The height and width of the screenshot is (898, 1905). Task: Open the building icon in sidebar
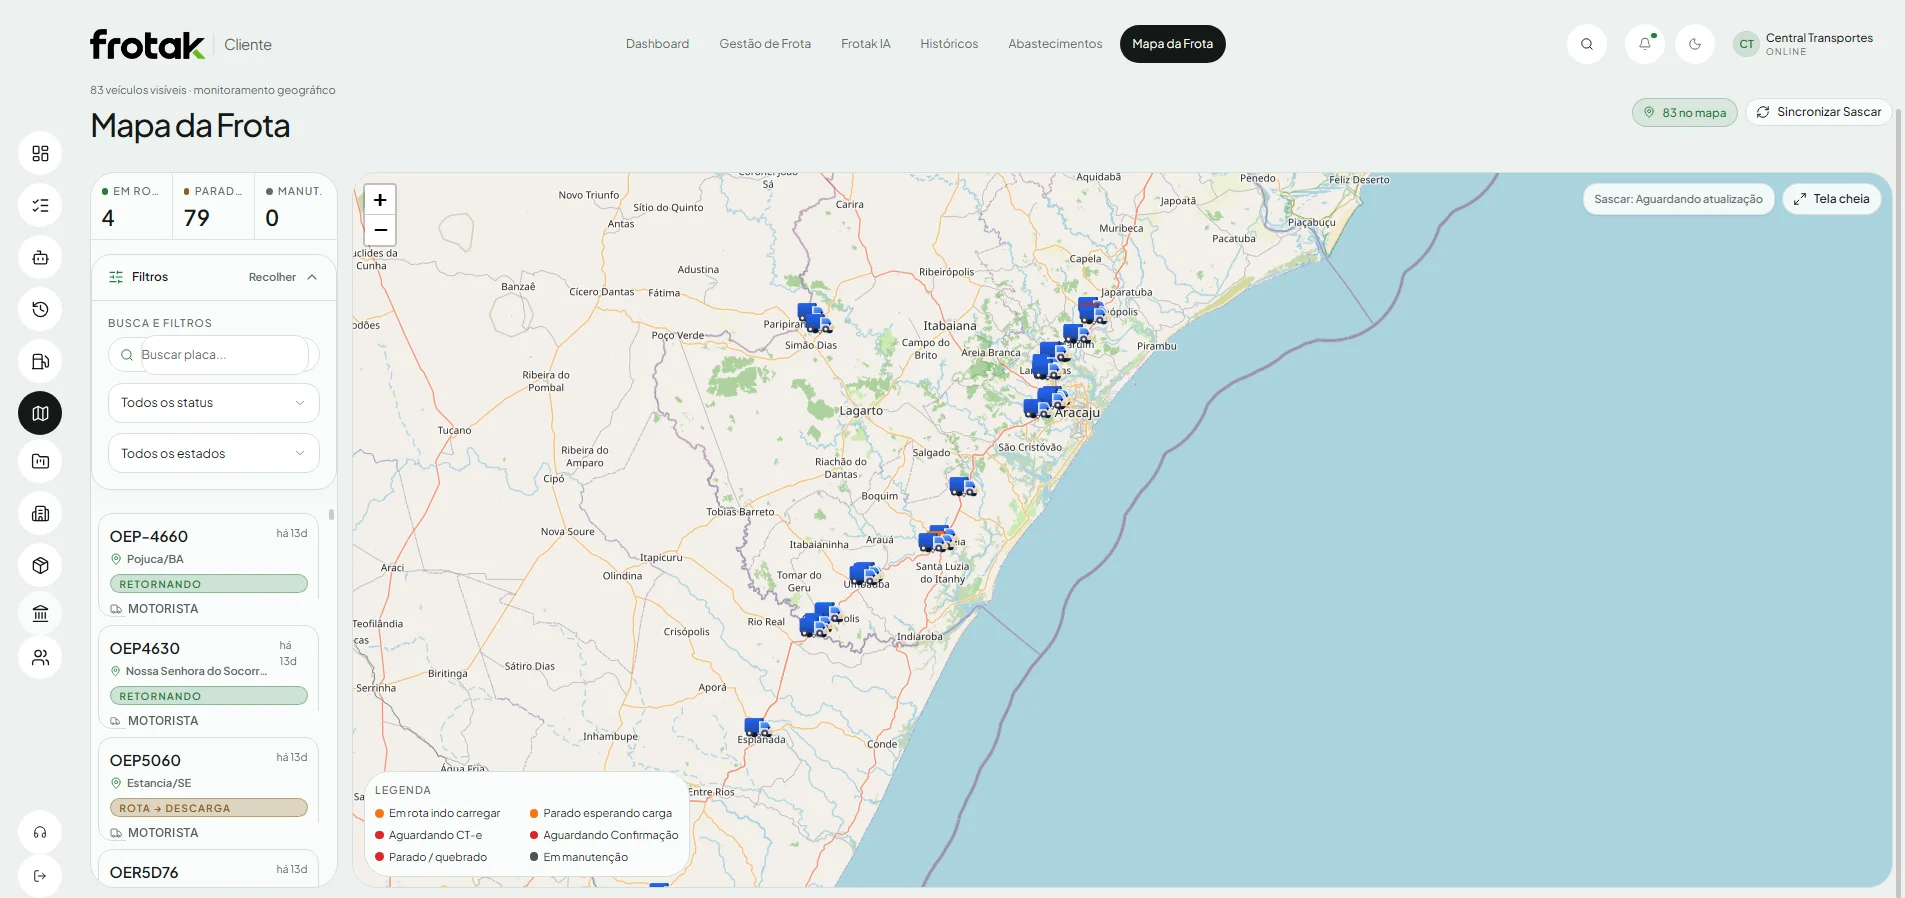tap(40, 514)
